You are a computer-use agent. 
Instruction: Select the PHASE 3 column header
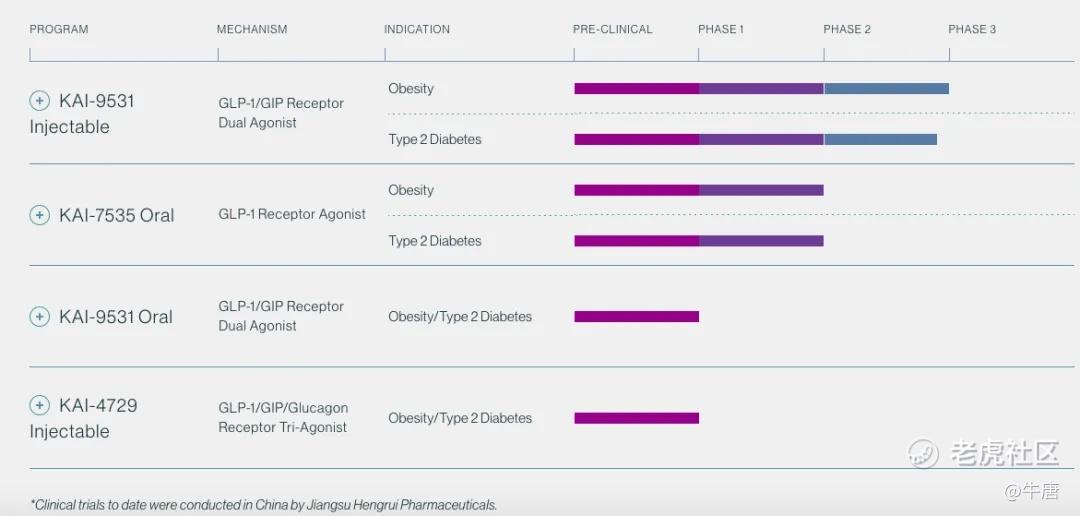[x=972, y=29]
